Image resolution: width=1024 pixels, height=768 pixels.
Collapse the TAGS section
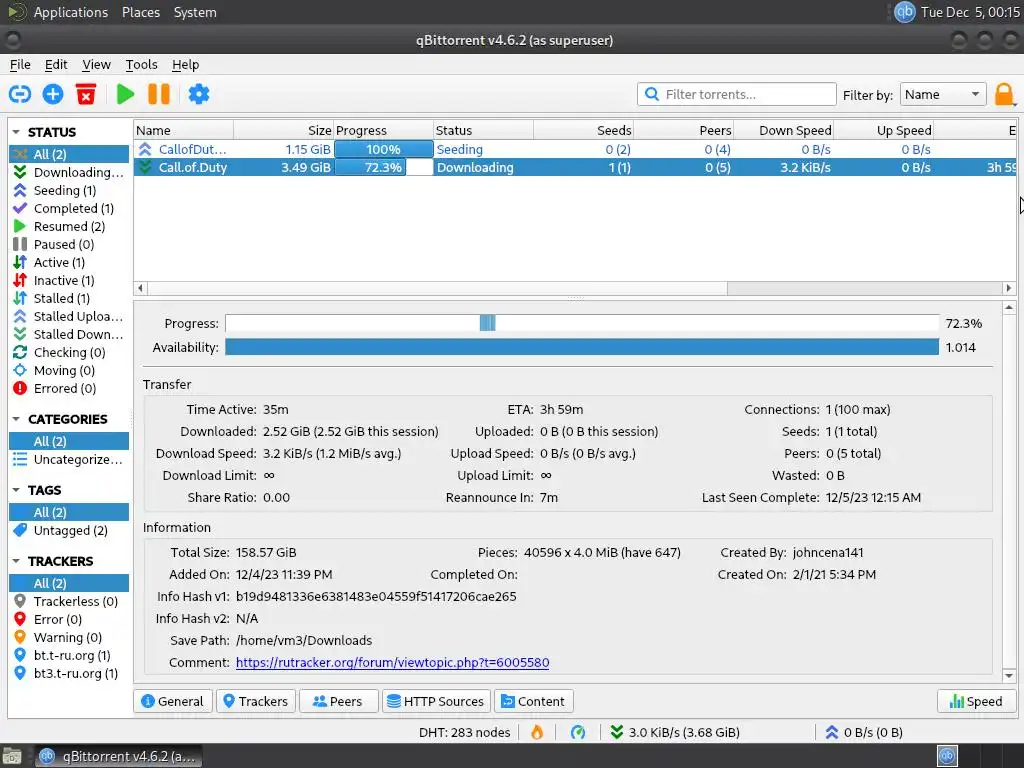coord(16,490)
